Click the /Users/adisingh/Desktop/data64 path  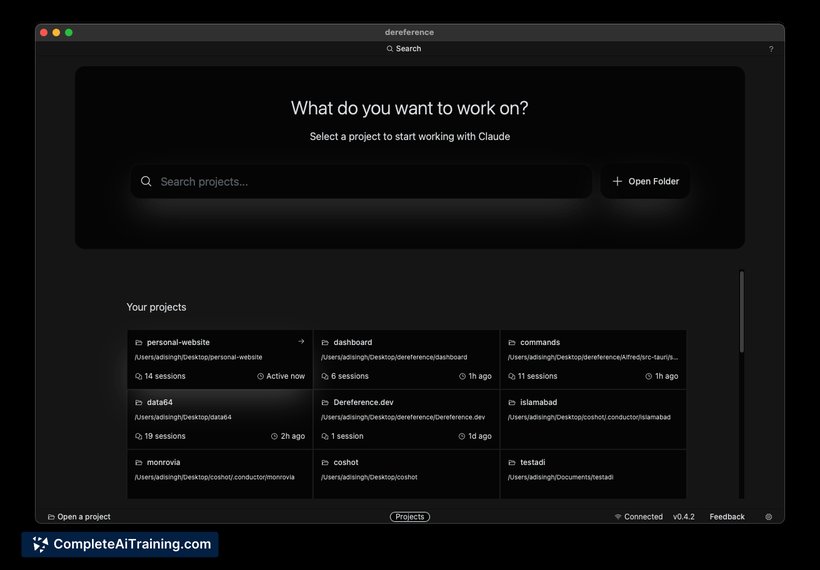183,417
